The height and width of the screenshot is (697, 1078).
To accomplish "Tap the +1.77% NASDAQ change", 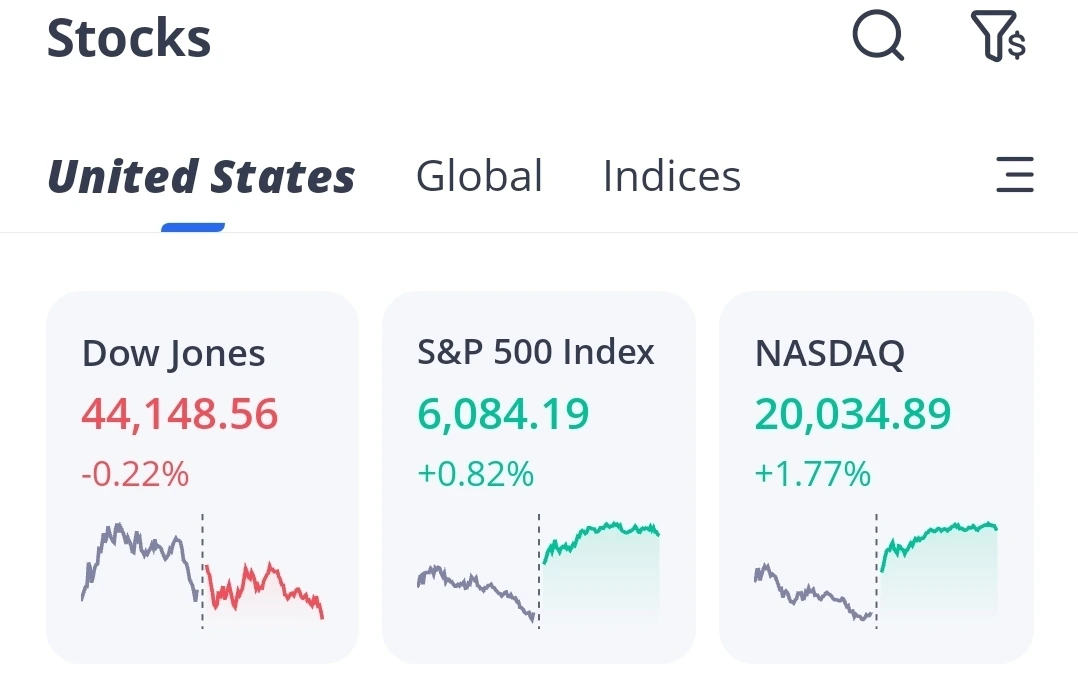I will pos(812,474).
